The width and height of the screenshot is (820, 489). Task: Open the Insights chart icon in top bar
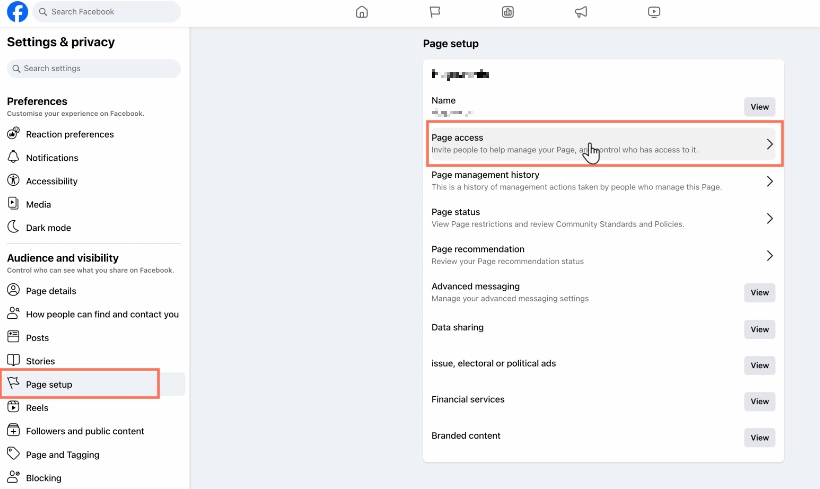pos(508,12)
